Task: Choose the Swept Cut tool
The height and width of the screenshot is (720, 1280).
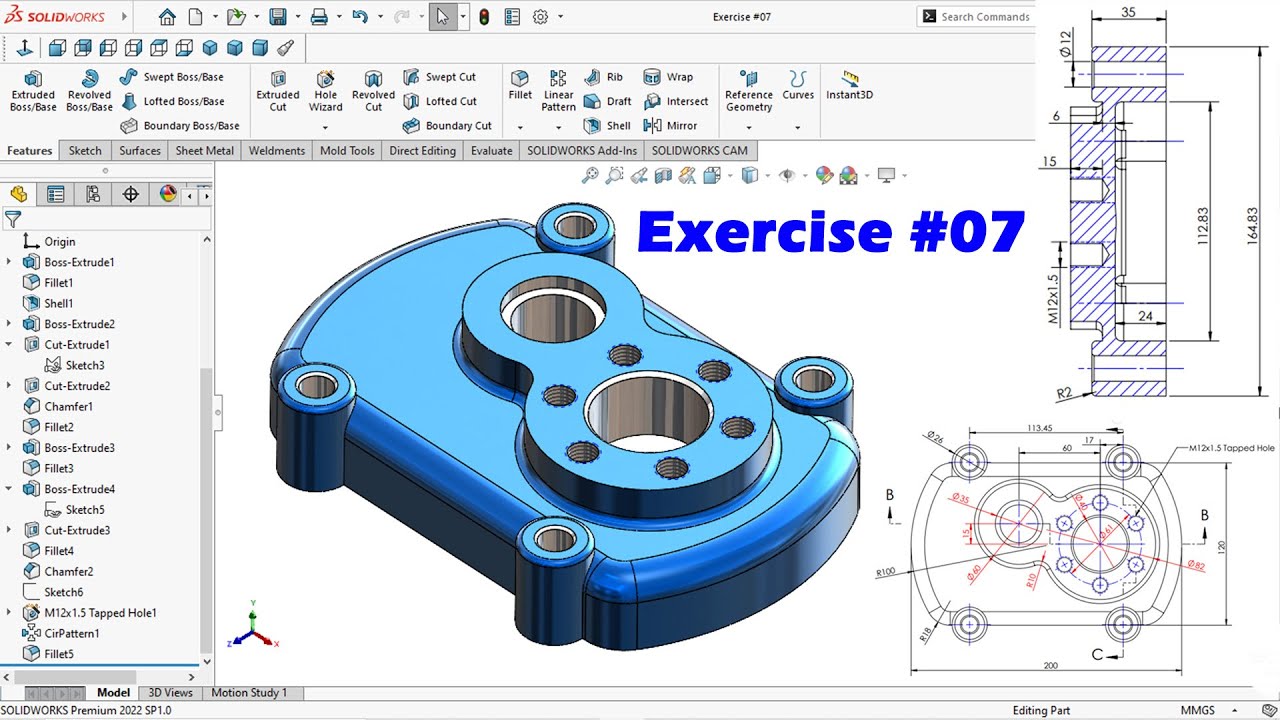Action: pyautogui.click(x=440, y=77)
